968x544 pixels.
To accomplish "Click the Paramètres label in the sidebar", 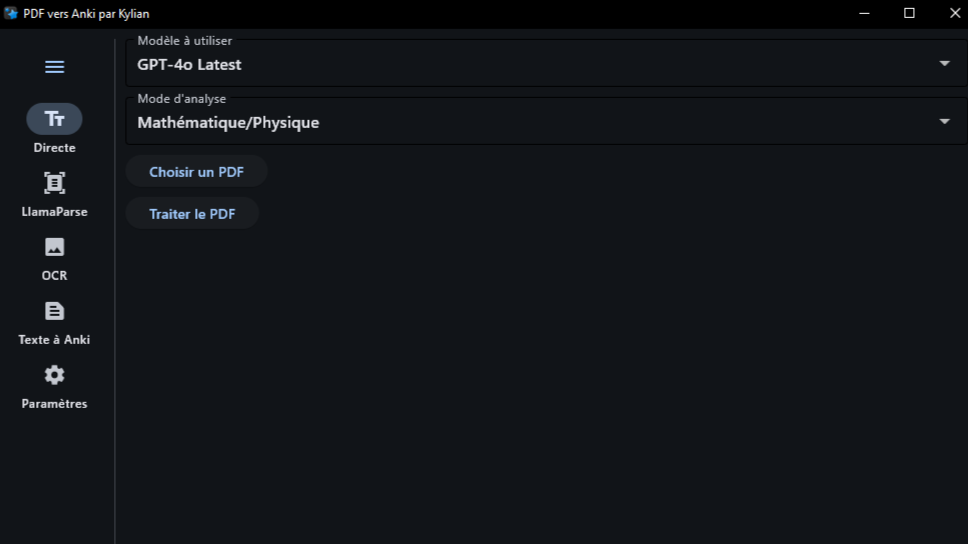I will point(54,404).
